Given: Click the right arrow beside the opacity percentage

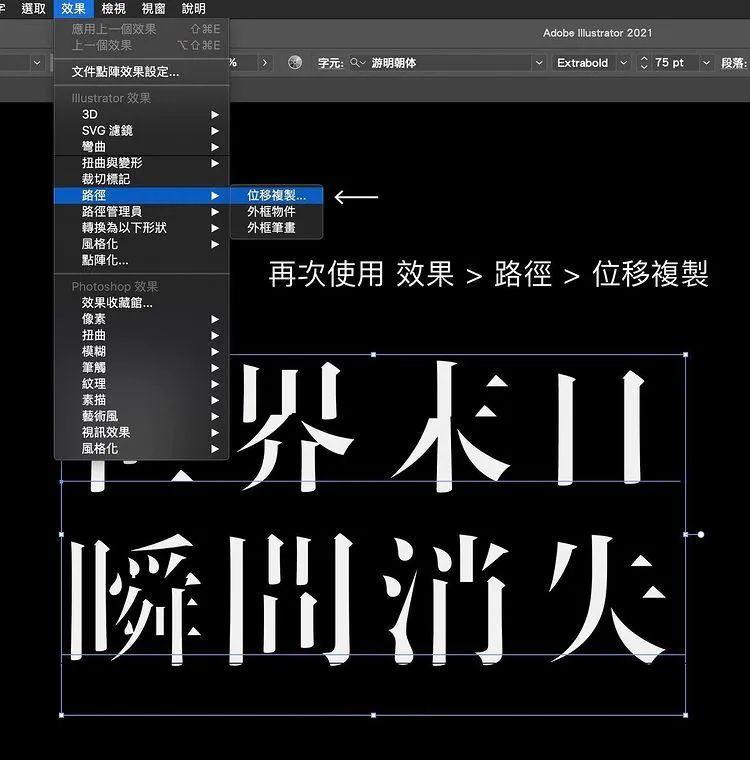Looking at the screenshot, I should (264, 62).
